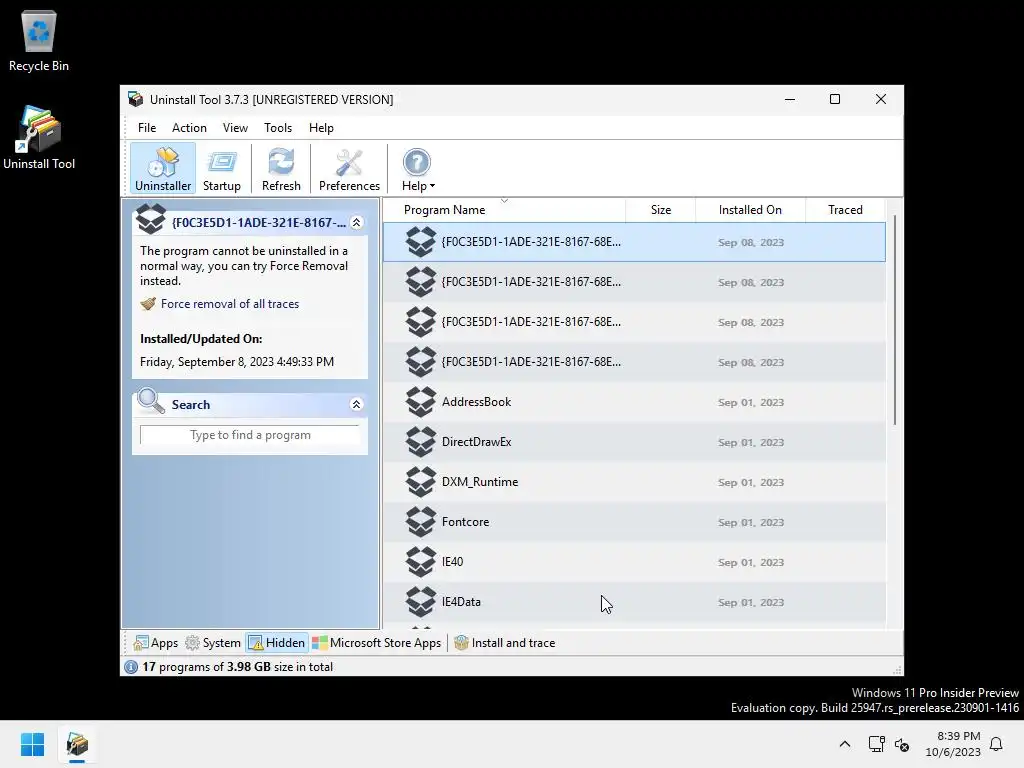Open the Windows Start menu

[32, 744]
